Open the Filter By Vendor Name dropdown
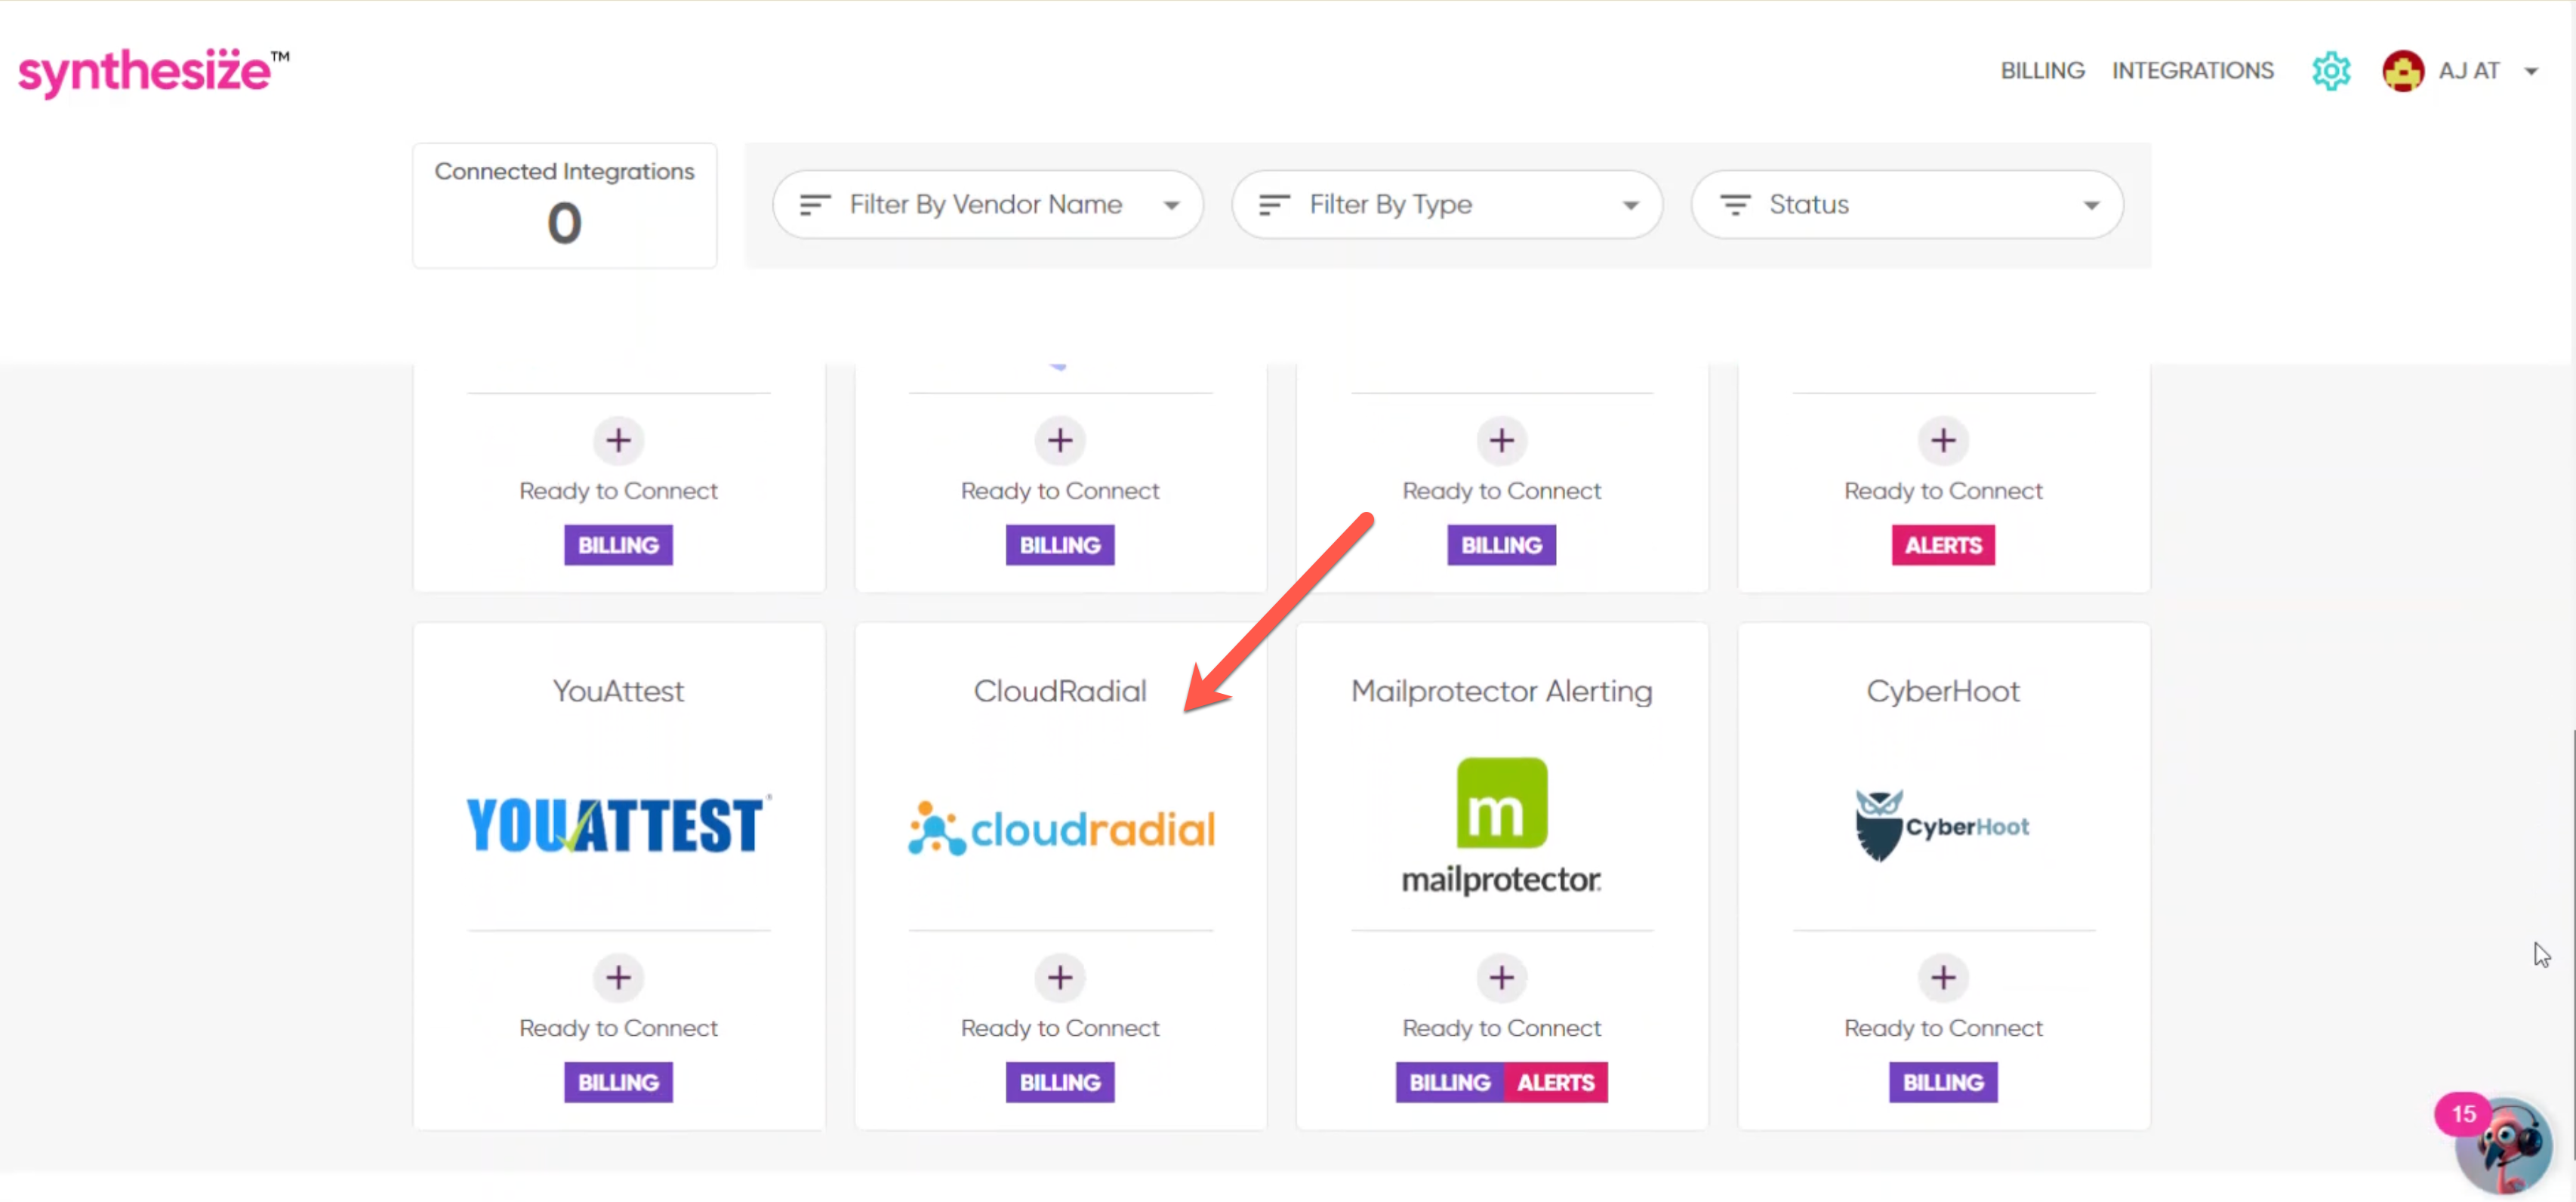 [987, 204]
